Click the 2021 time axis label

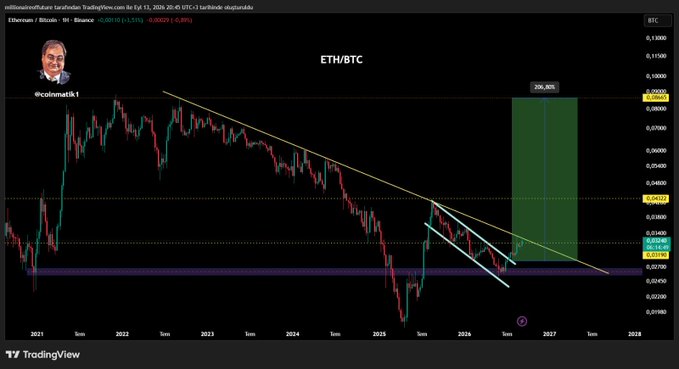pyautogui.click(x=37, y=334)
